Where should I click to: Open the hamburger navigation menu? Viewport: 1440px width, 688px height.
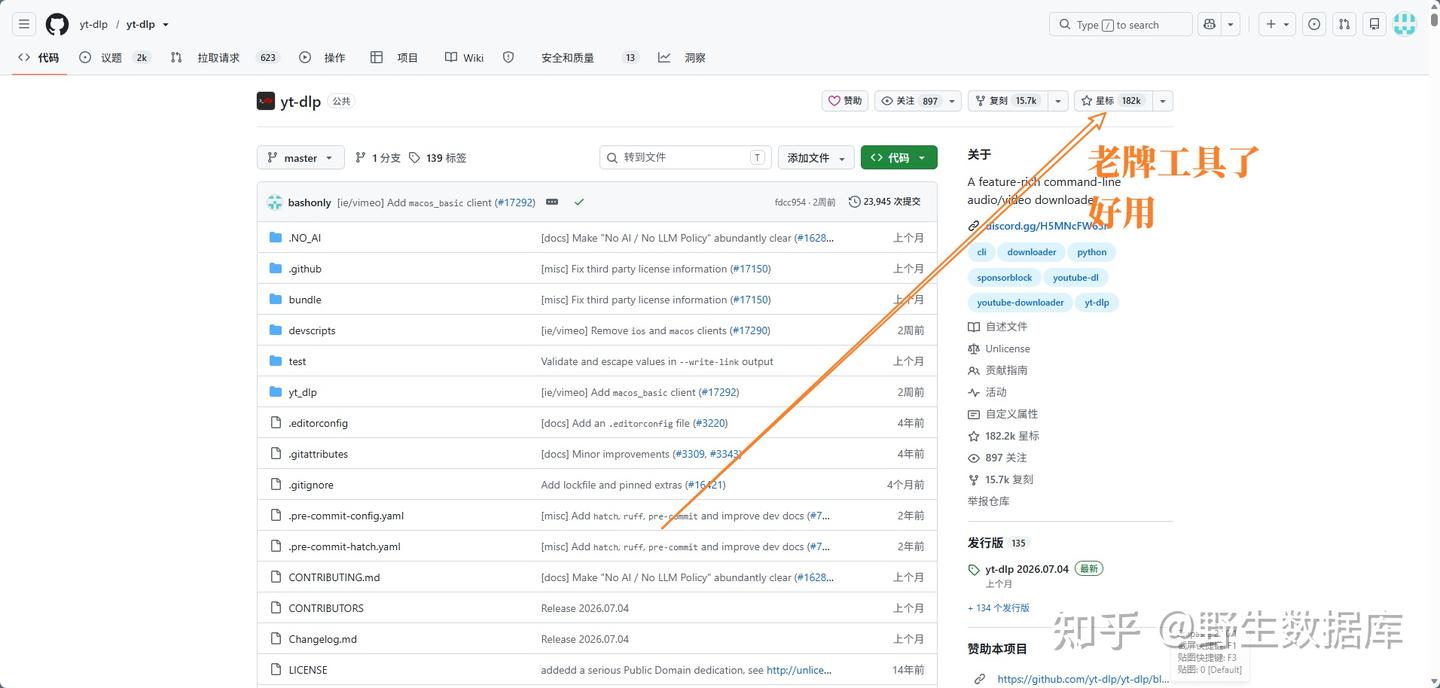pos(24,24)
